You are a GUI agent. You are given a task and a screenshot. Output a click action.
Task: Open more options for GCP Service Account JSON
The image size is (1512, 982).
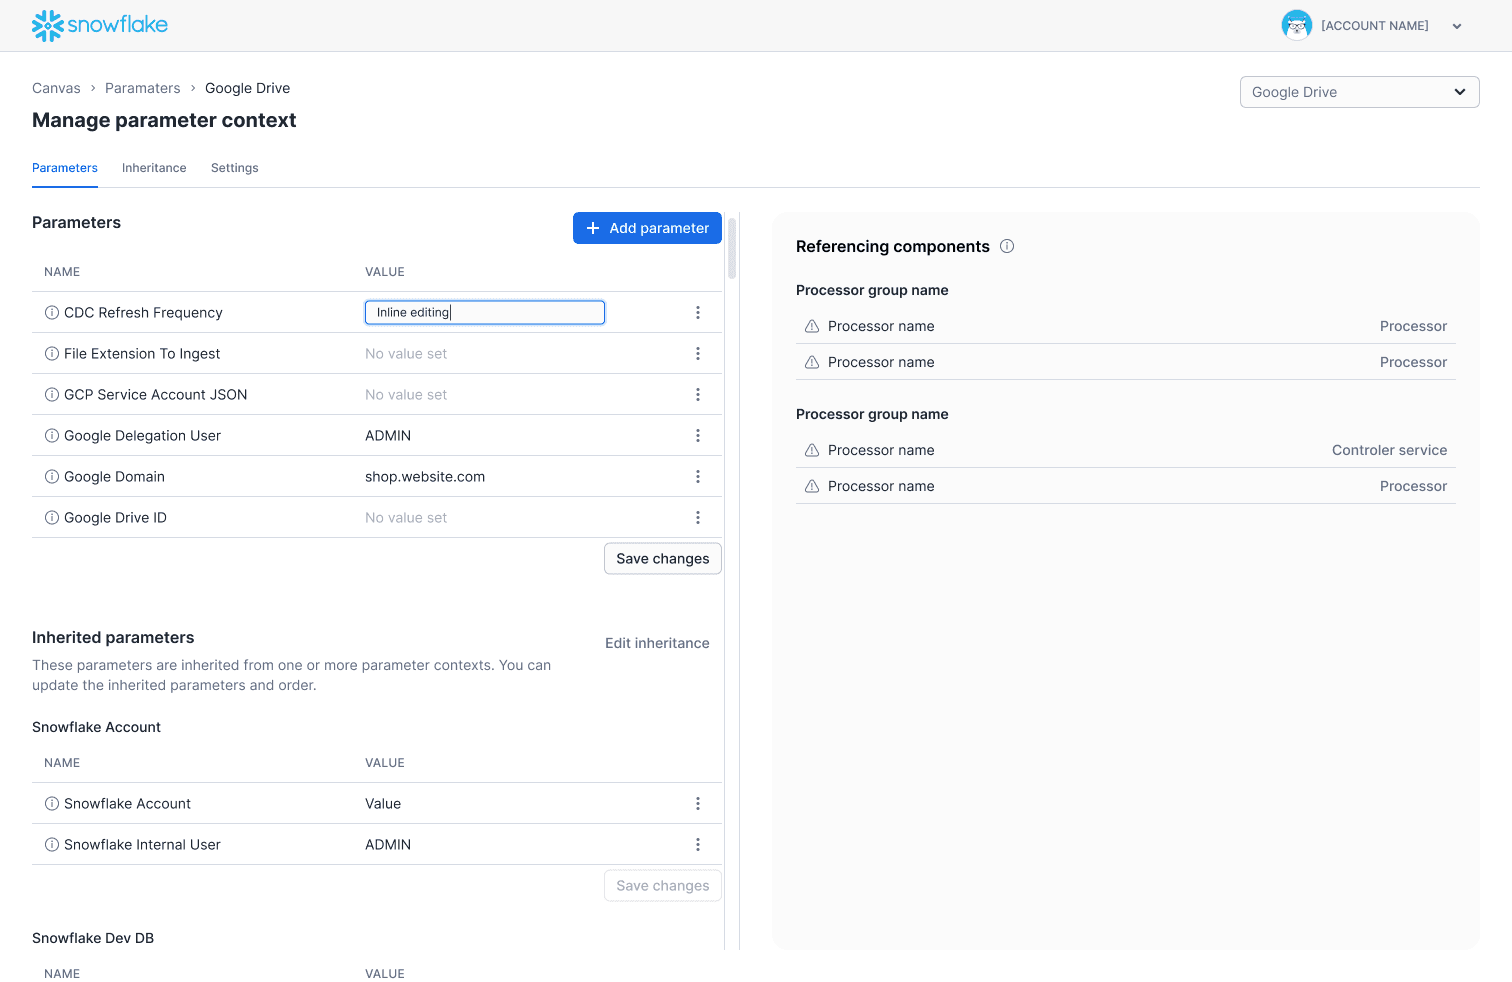click(698, 395)
